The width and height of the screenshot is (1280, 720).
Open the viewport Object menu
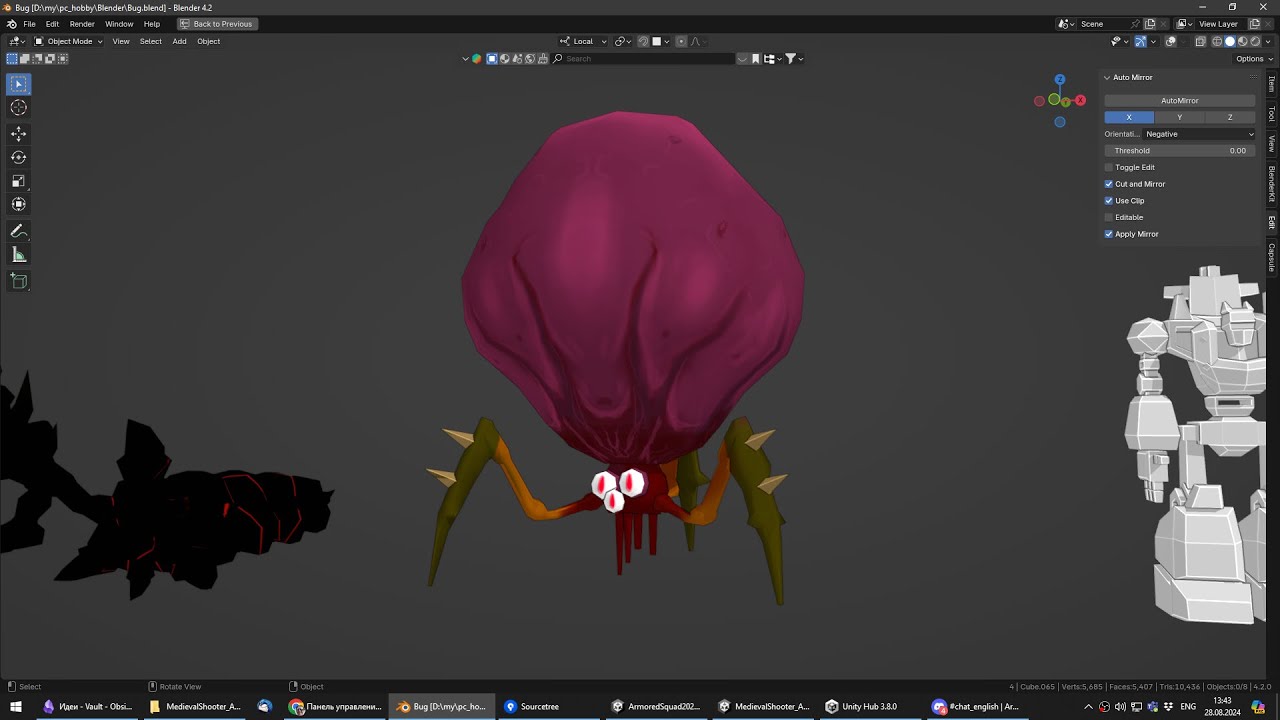coord(208,41)
